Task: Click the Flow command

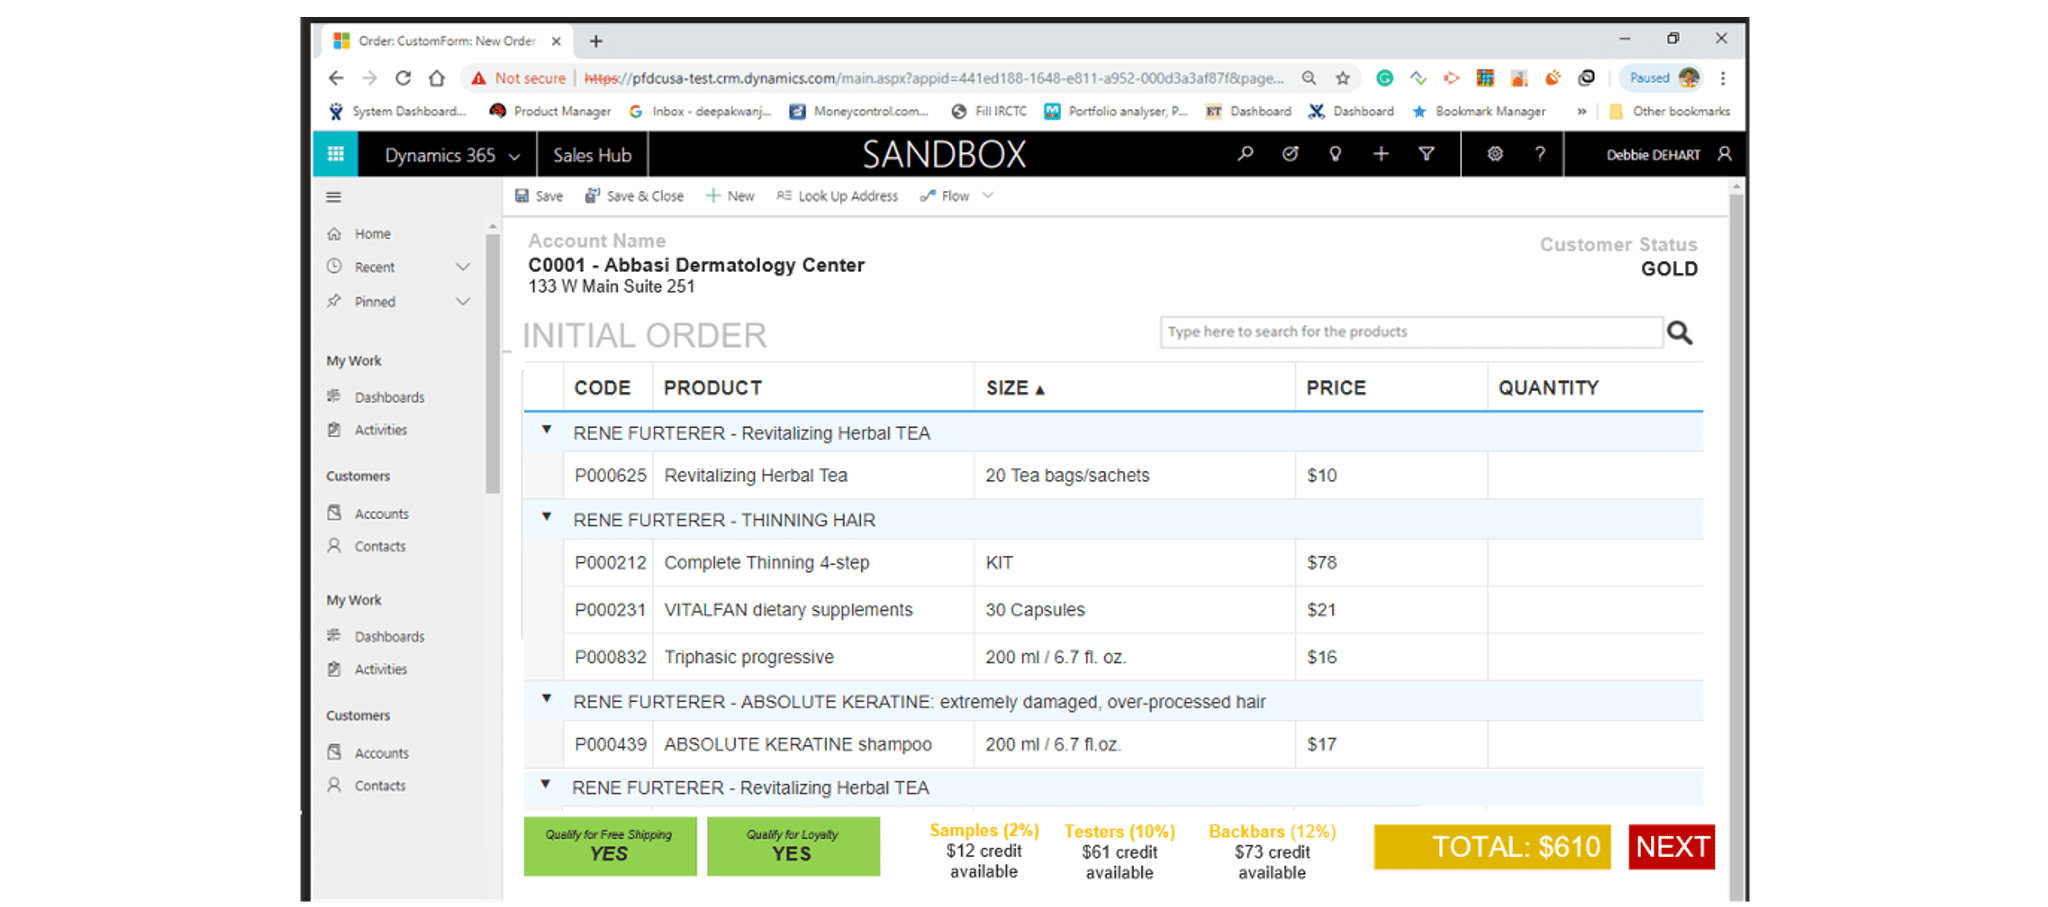Action: 945,196
